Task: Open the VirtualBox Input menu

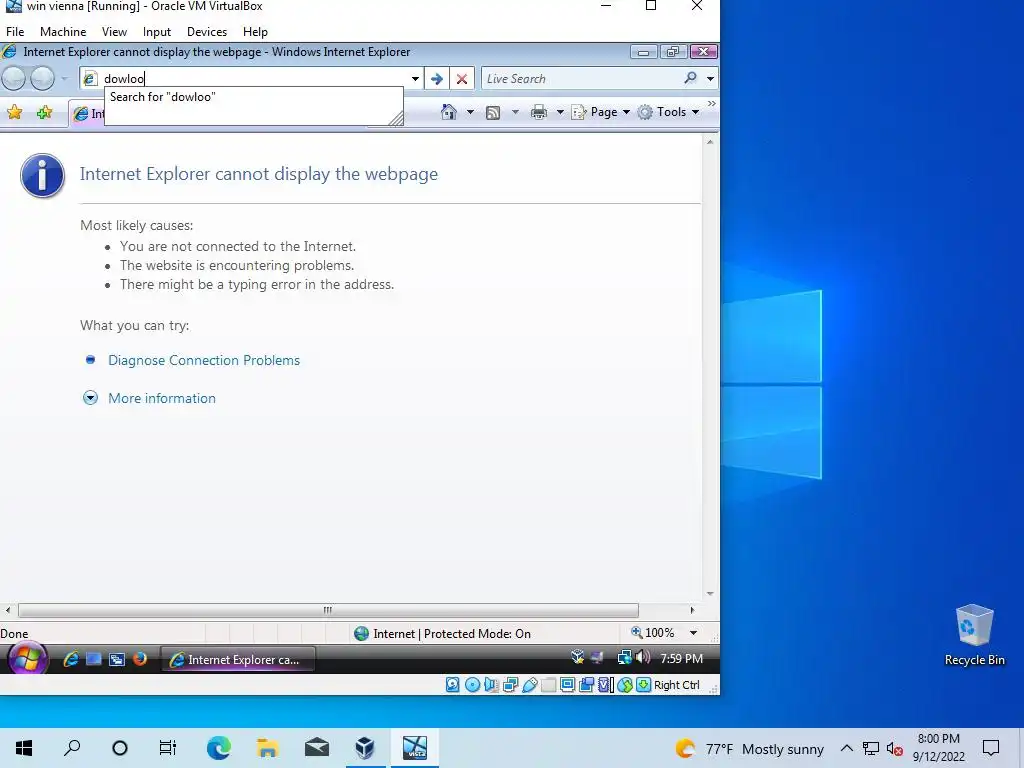Action: (x=157, y=31)
